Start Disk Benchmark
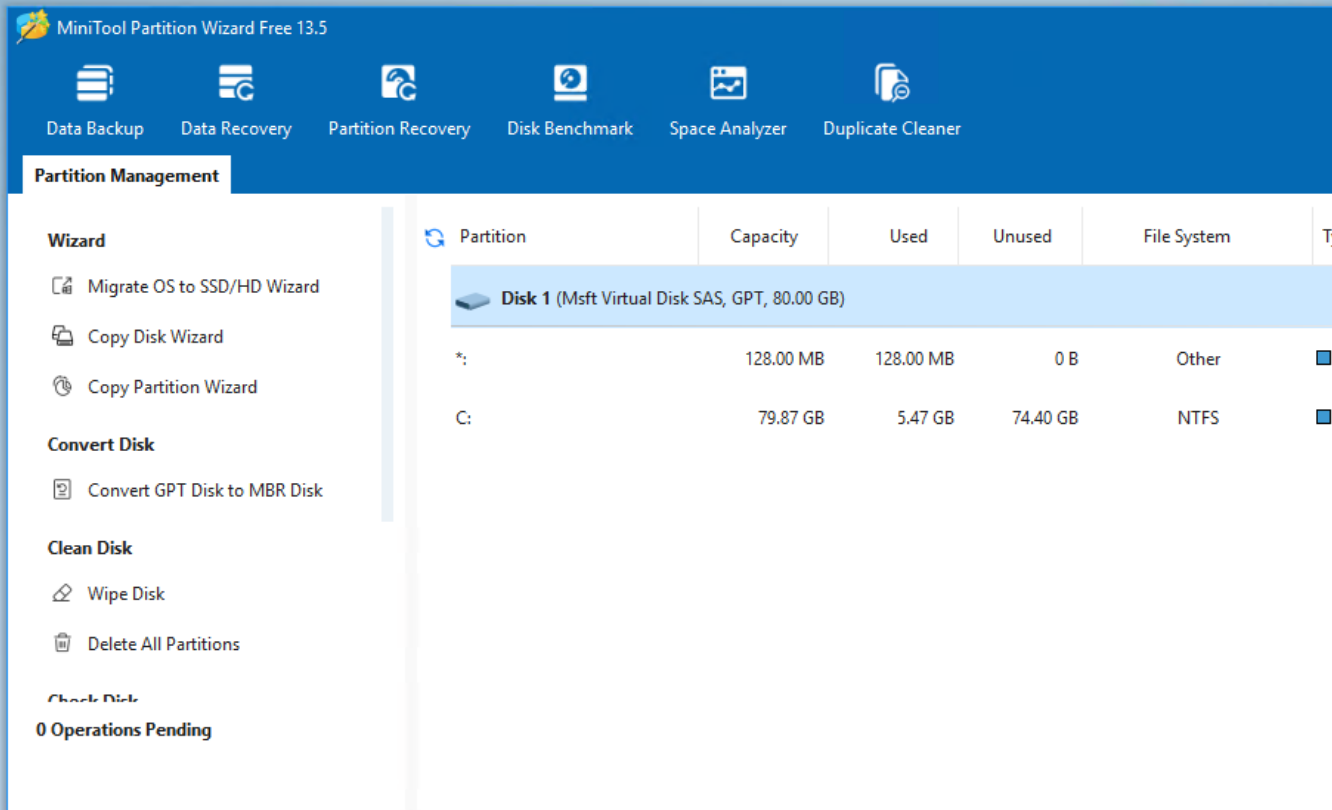This screenshot has height=810, width=1332. tap(569, 100)
